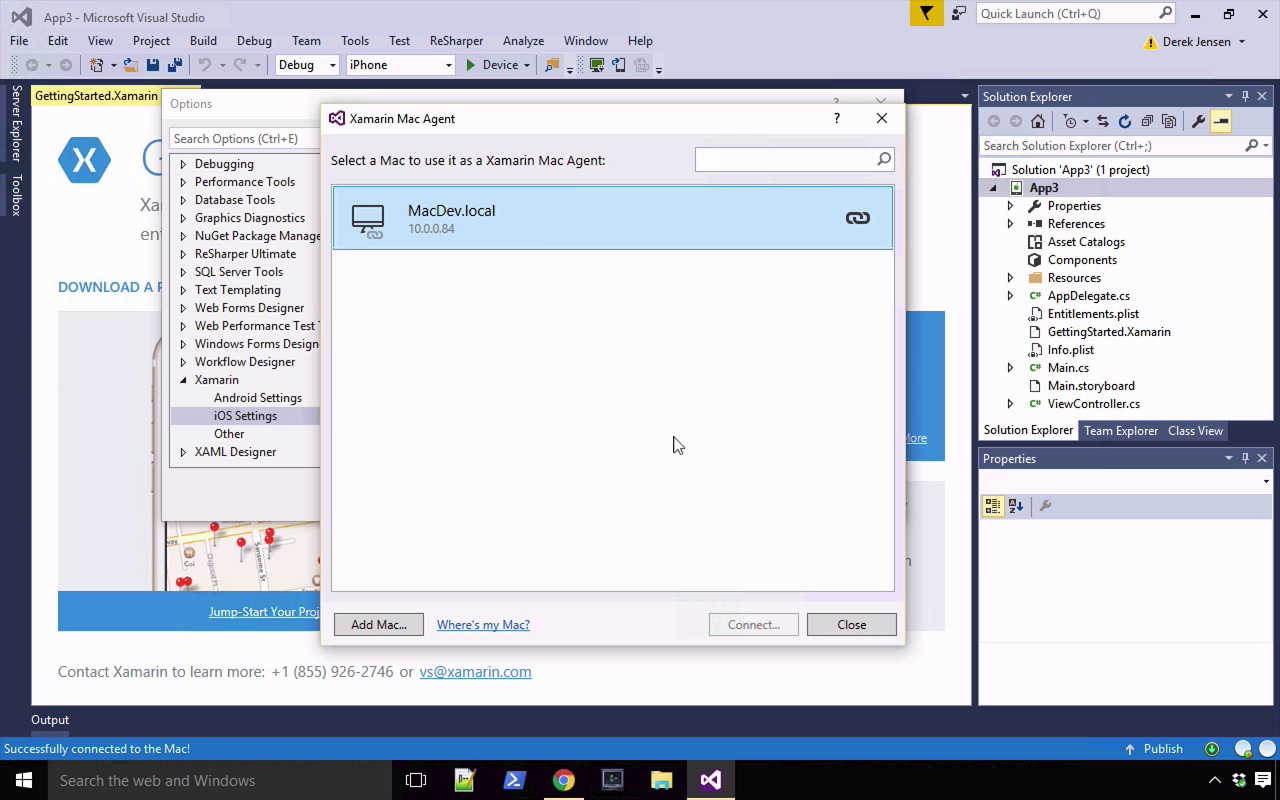Open the Analyze menu
Viewport: 1280px width, 800px height.
(523, 41)
